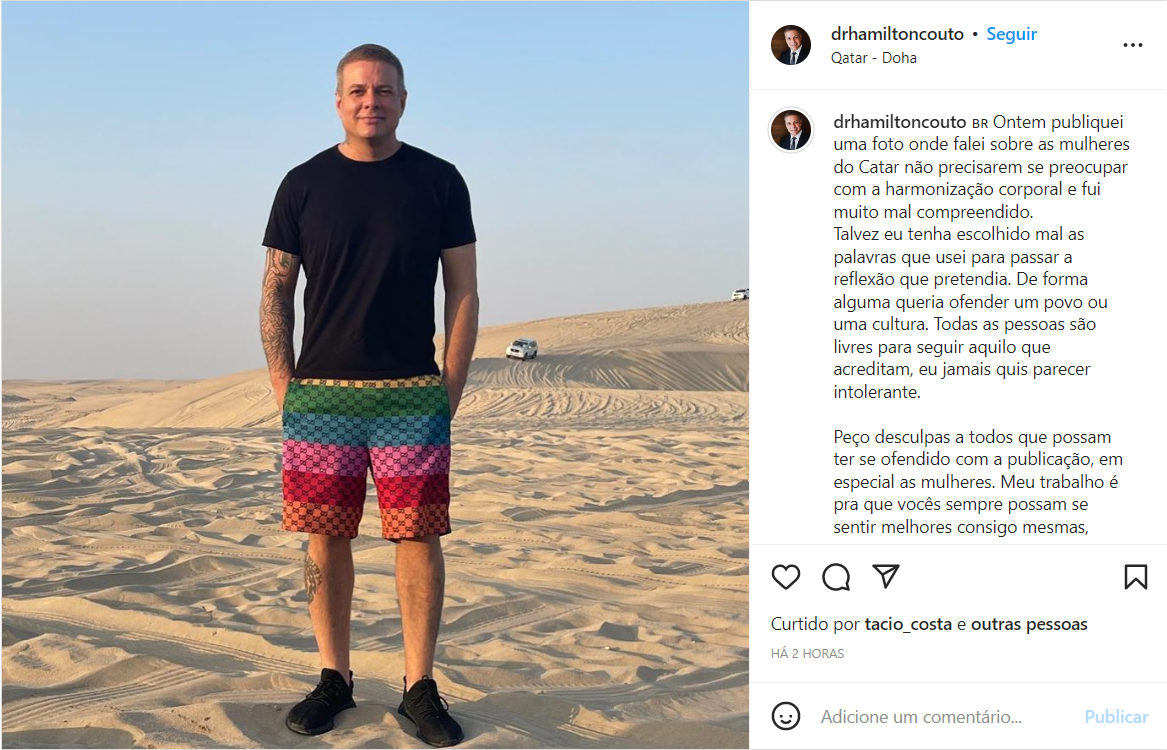The width and height of the screenshot is (1167, 750).
Task: Focus the 'Adicione um comentário...' field
Action: tap(945, 717)
